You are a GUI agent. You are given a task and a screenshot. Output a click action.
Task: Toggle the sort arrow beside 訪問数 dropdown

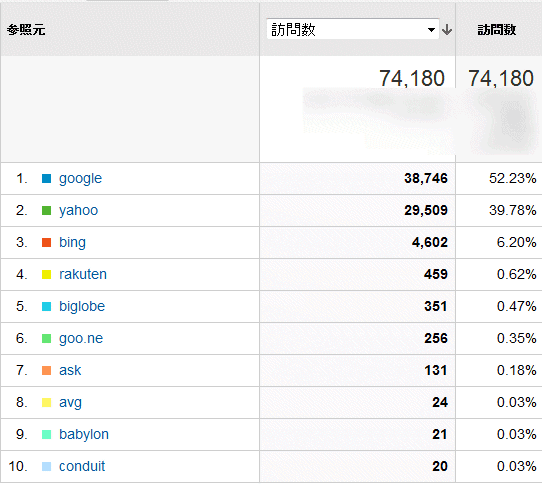click(x=447, y=30)
